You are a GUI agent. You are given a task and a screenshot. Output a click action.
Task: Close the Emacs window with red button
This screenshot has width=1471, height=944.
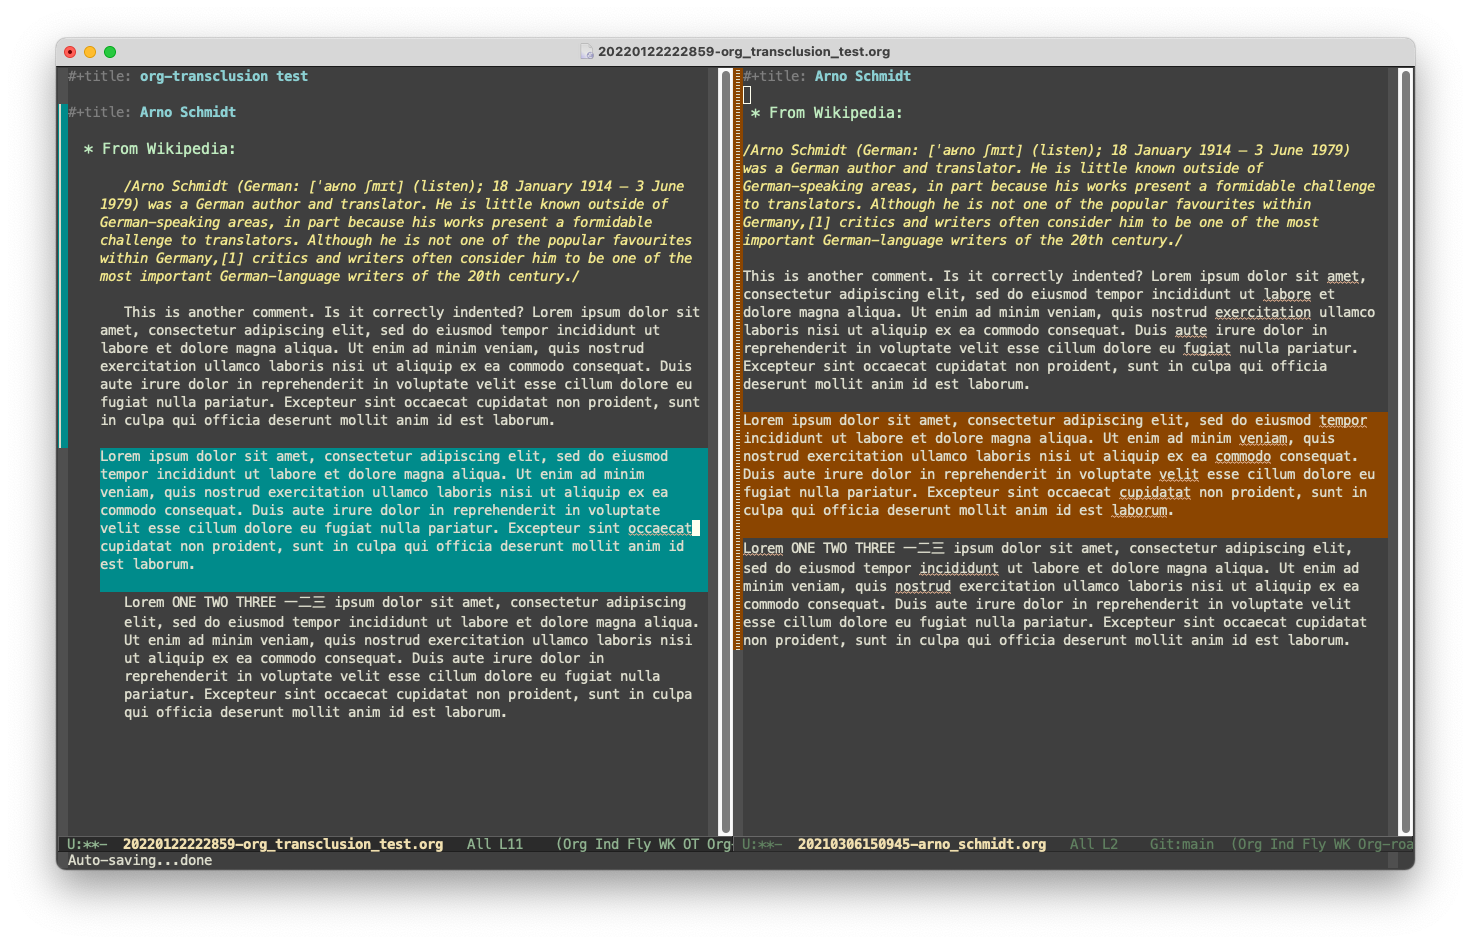(x=70, y=52)
